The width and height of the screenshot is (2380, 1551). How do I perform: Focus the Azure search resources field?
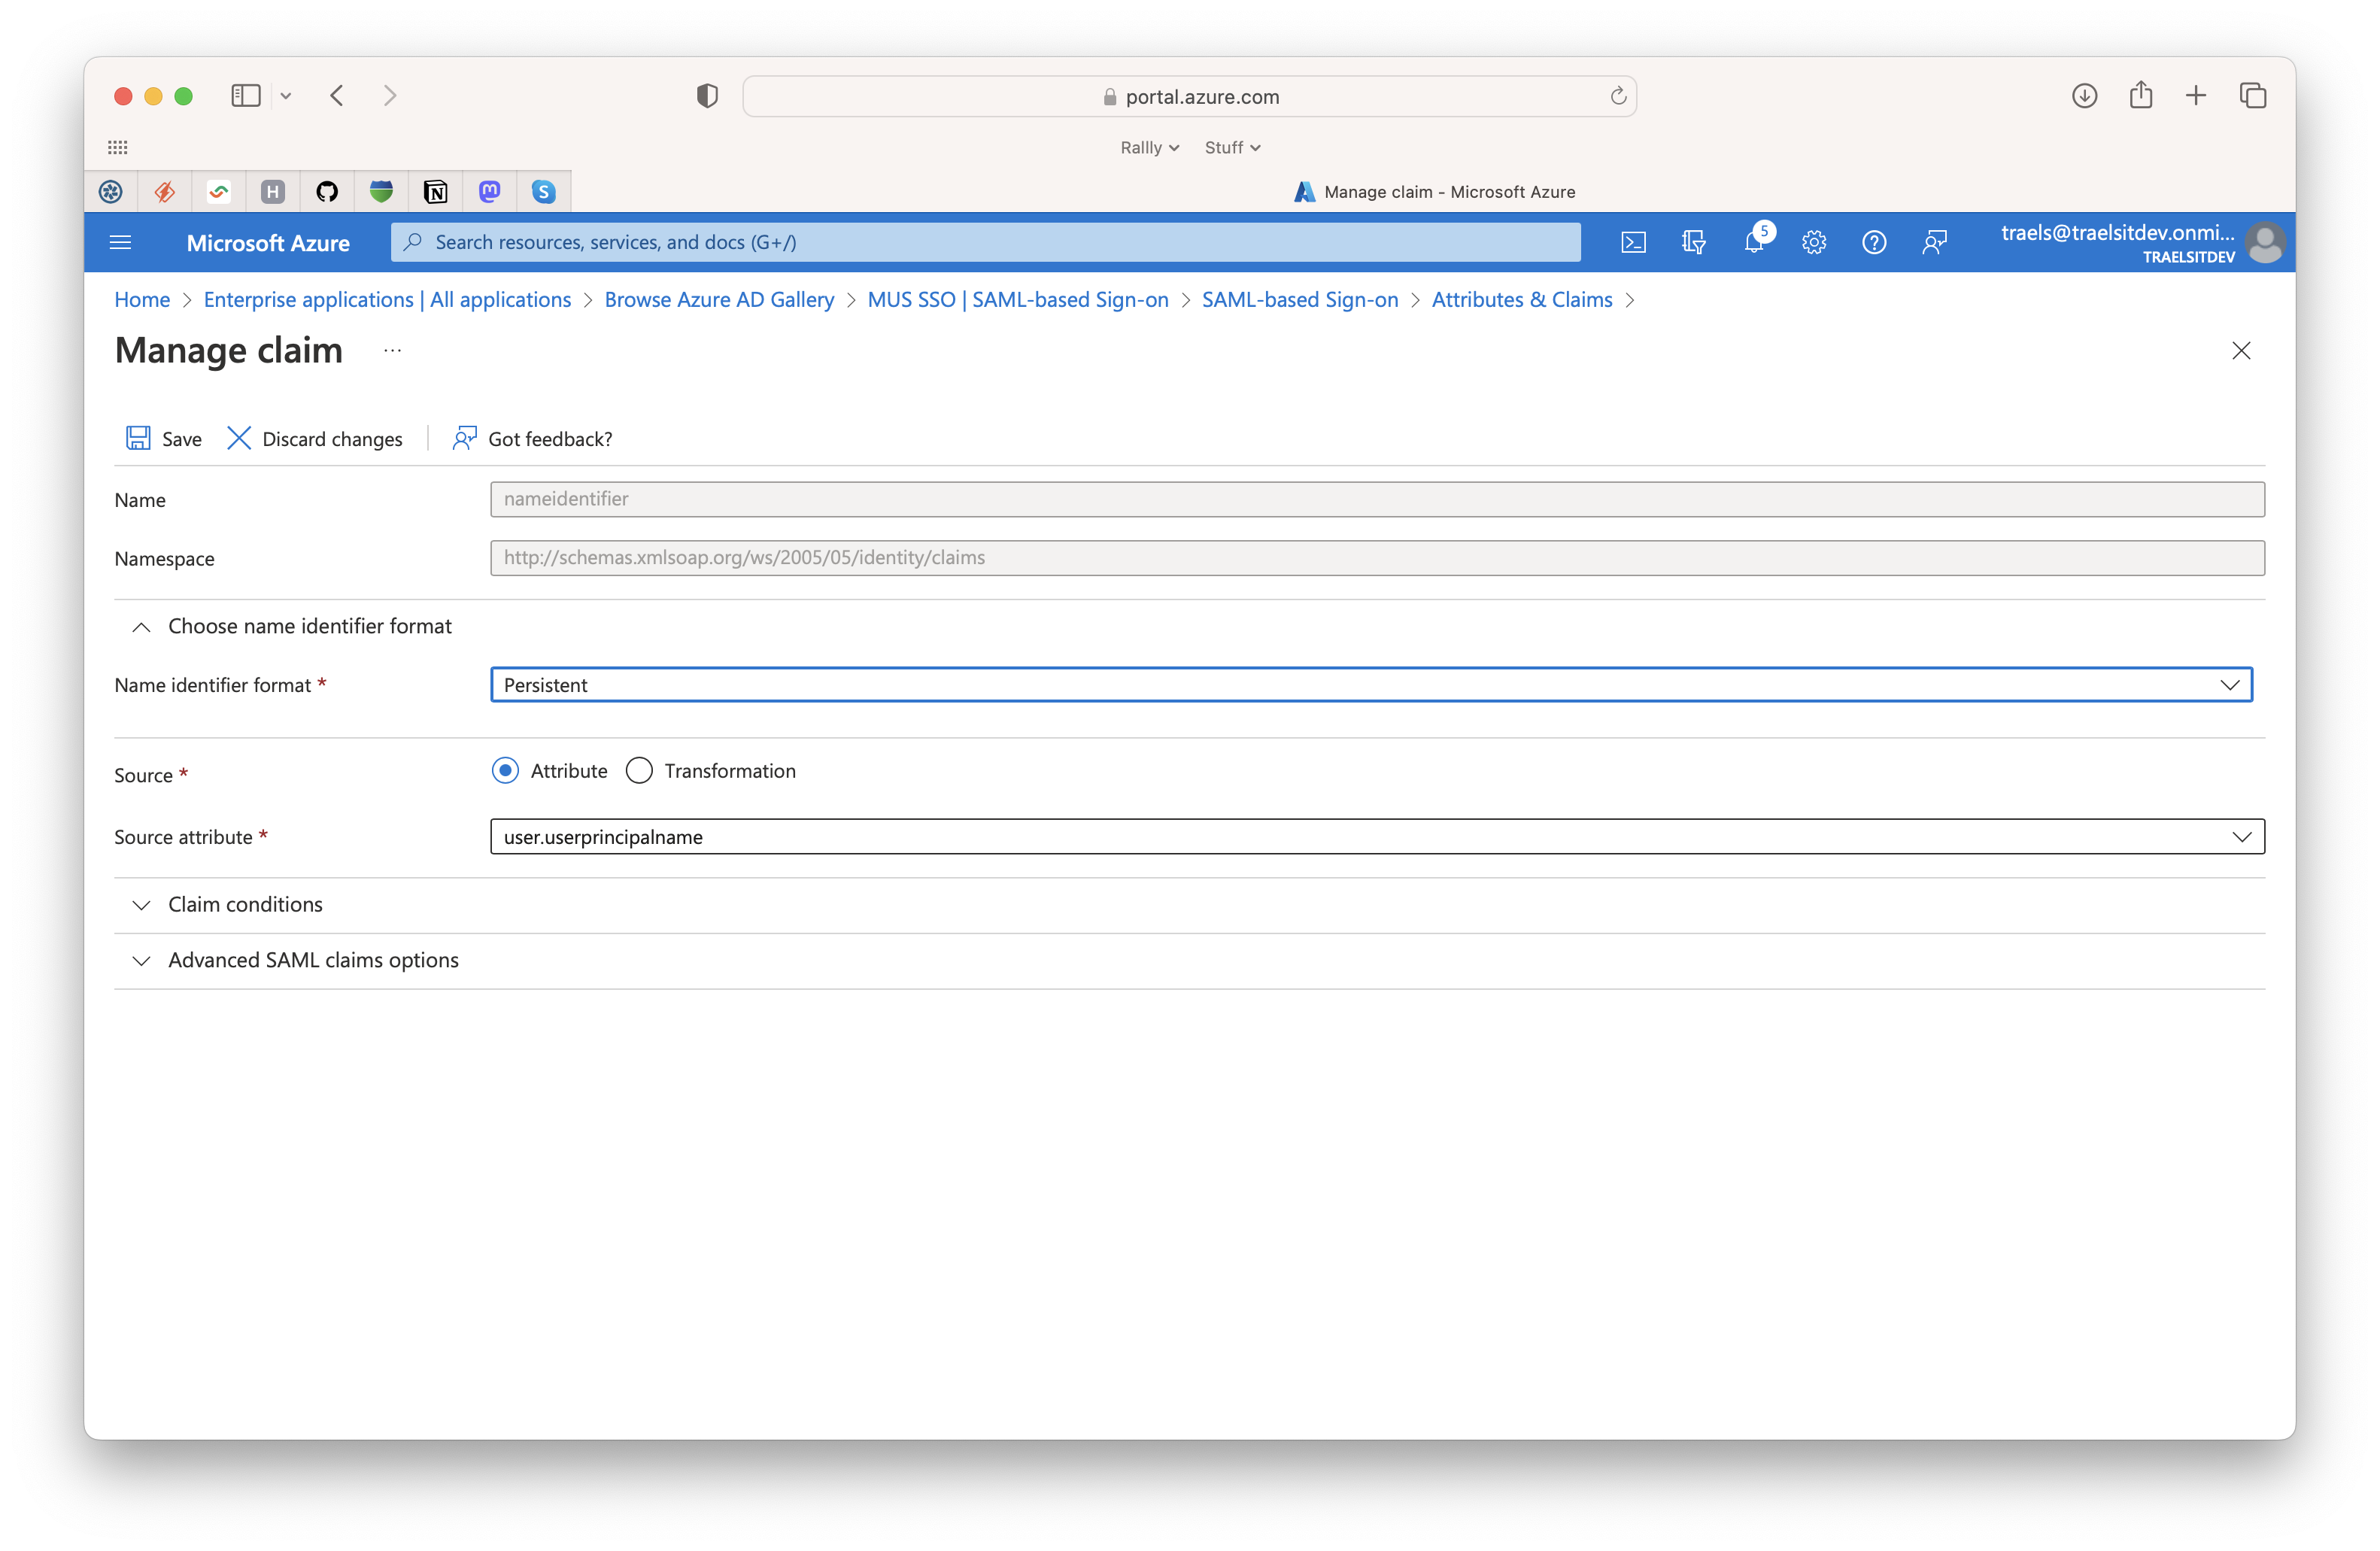click(x=985, y=242)
